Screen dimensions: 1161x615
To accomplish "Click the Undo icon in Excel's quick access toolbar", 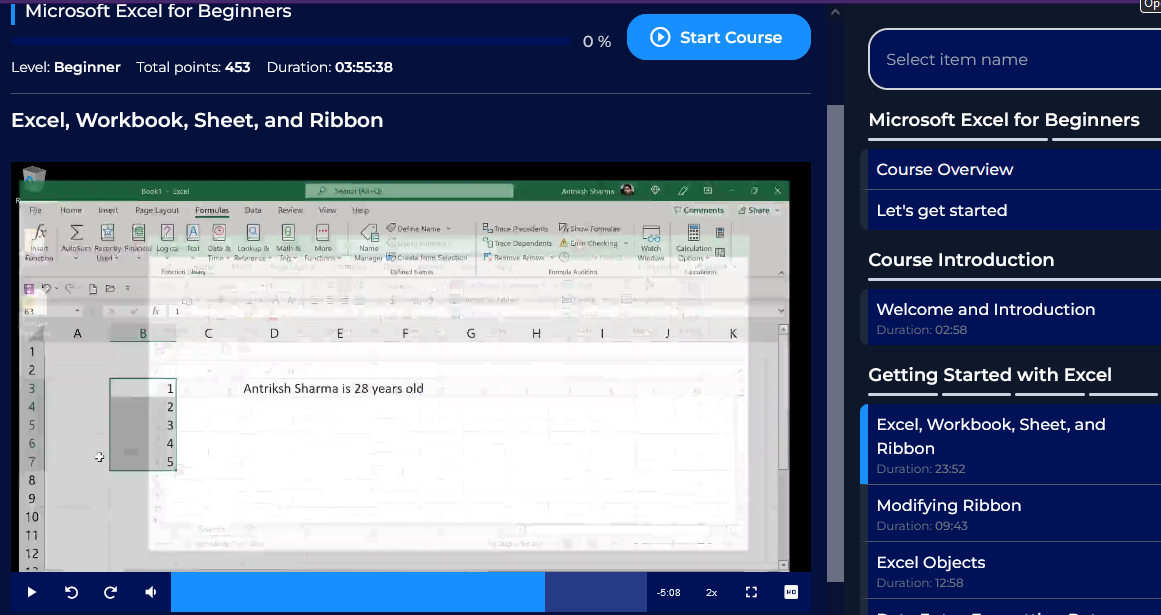I will click(46, 289).
